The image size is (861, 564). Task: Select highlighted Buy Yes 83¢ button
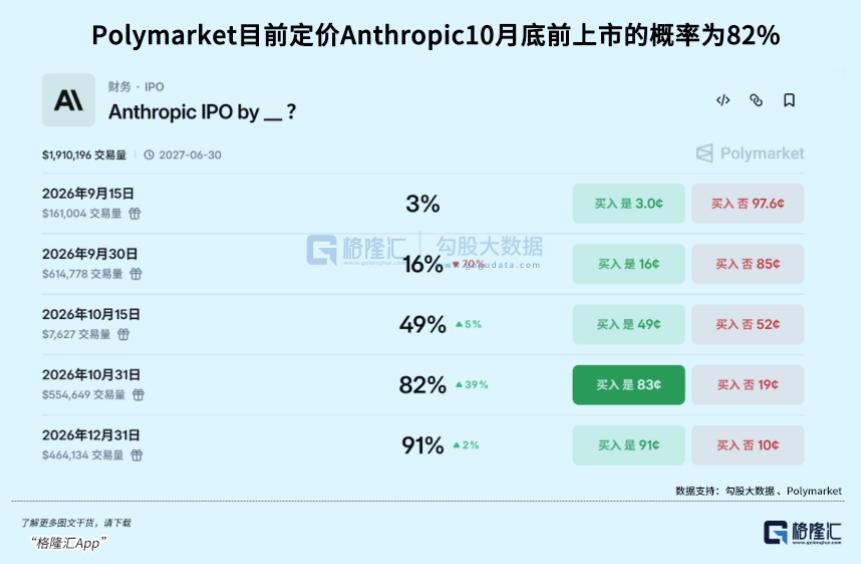pyautogui.click(x=629, y=385)
